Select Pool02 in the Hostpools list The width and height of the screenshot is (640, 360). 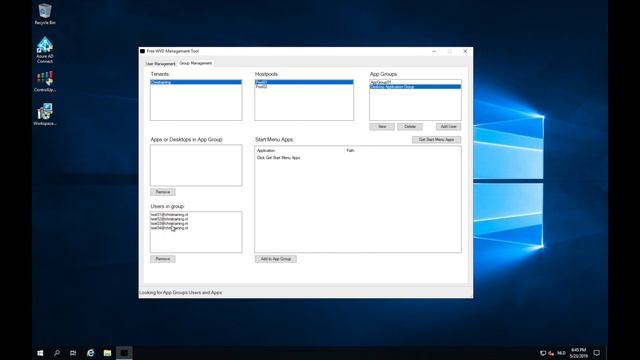(304, 87)
